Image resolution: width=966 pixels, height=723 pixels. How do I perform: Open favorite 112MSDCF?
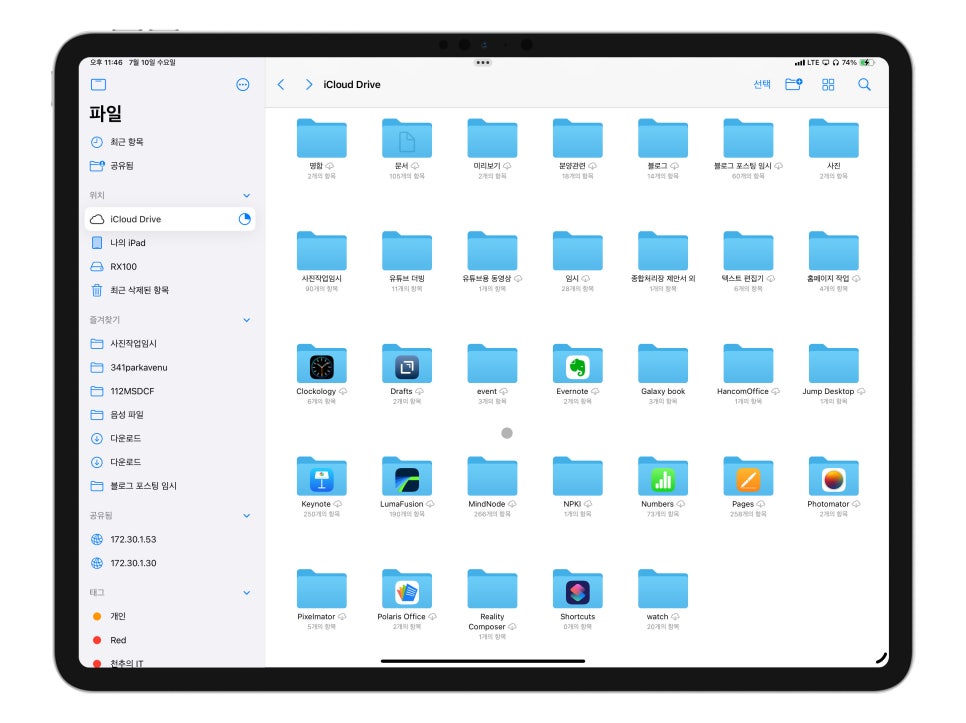[x=169, y=391]
